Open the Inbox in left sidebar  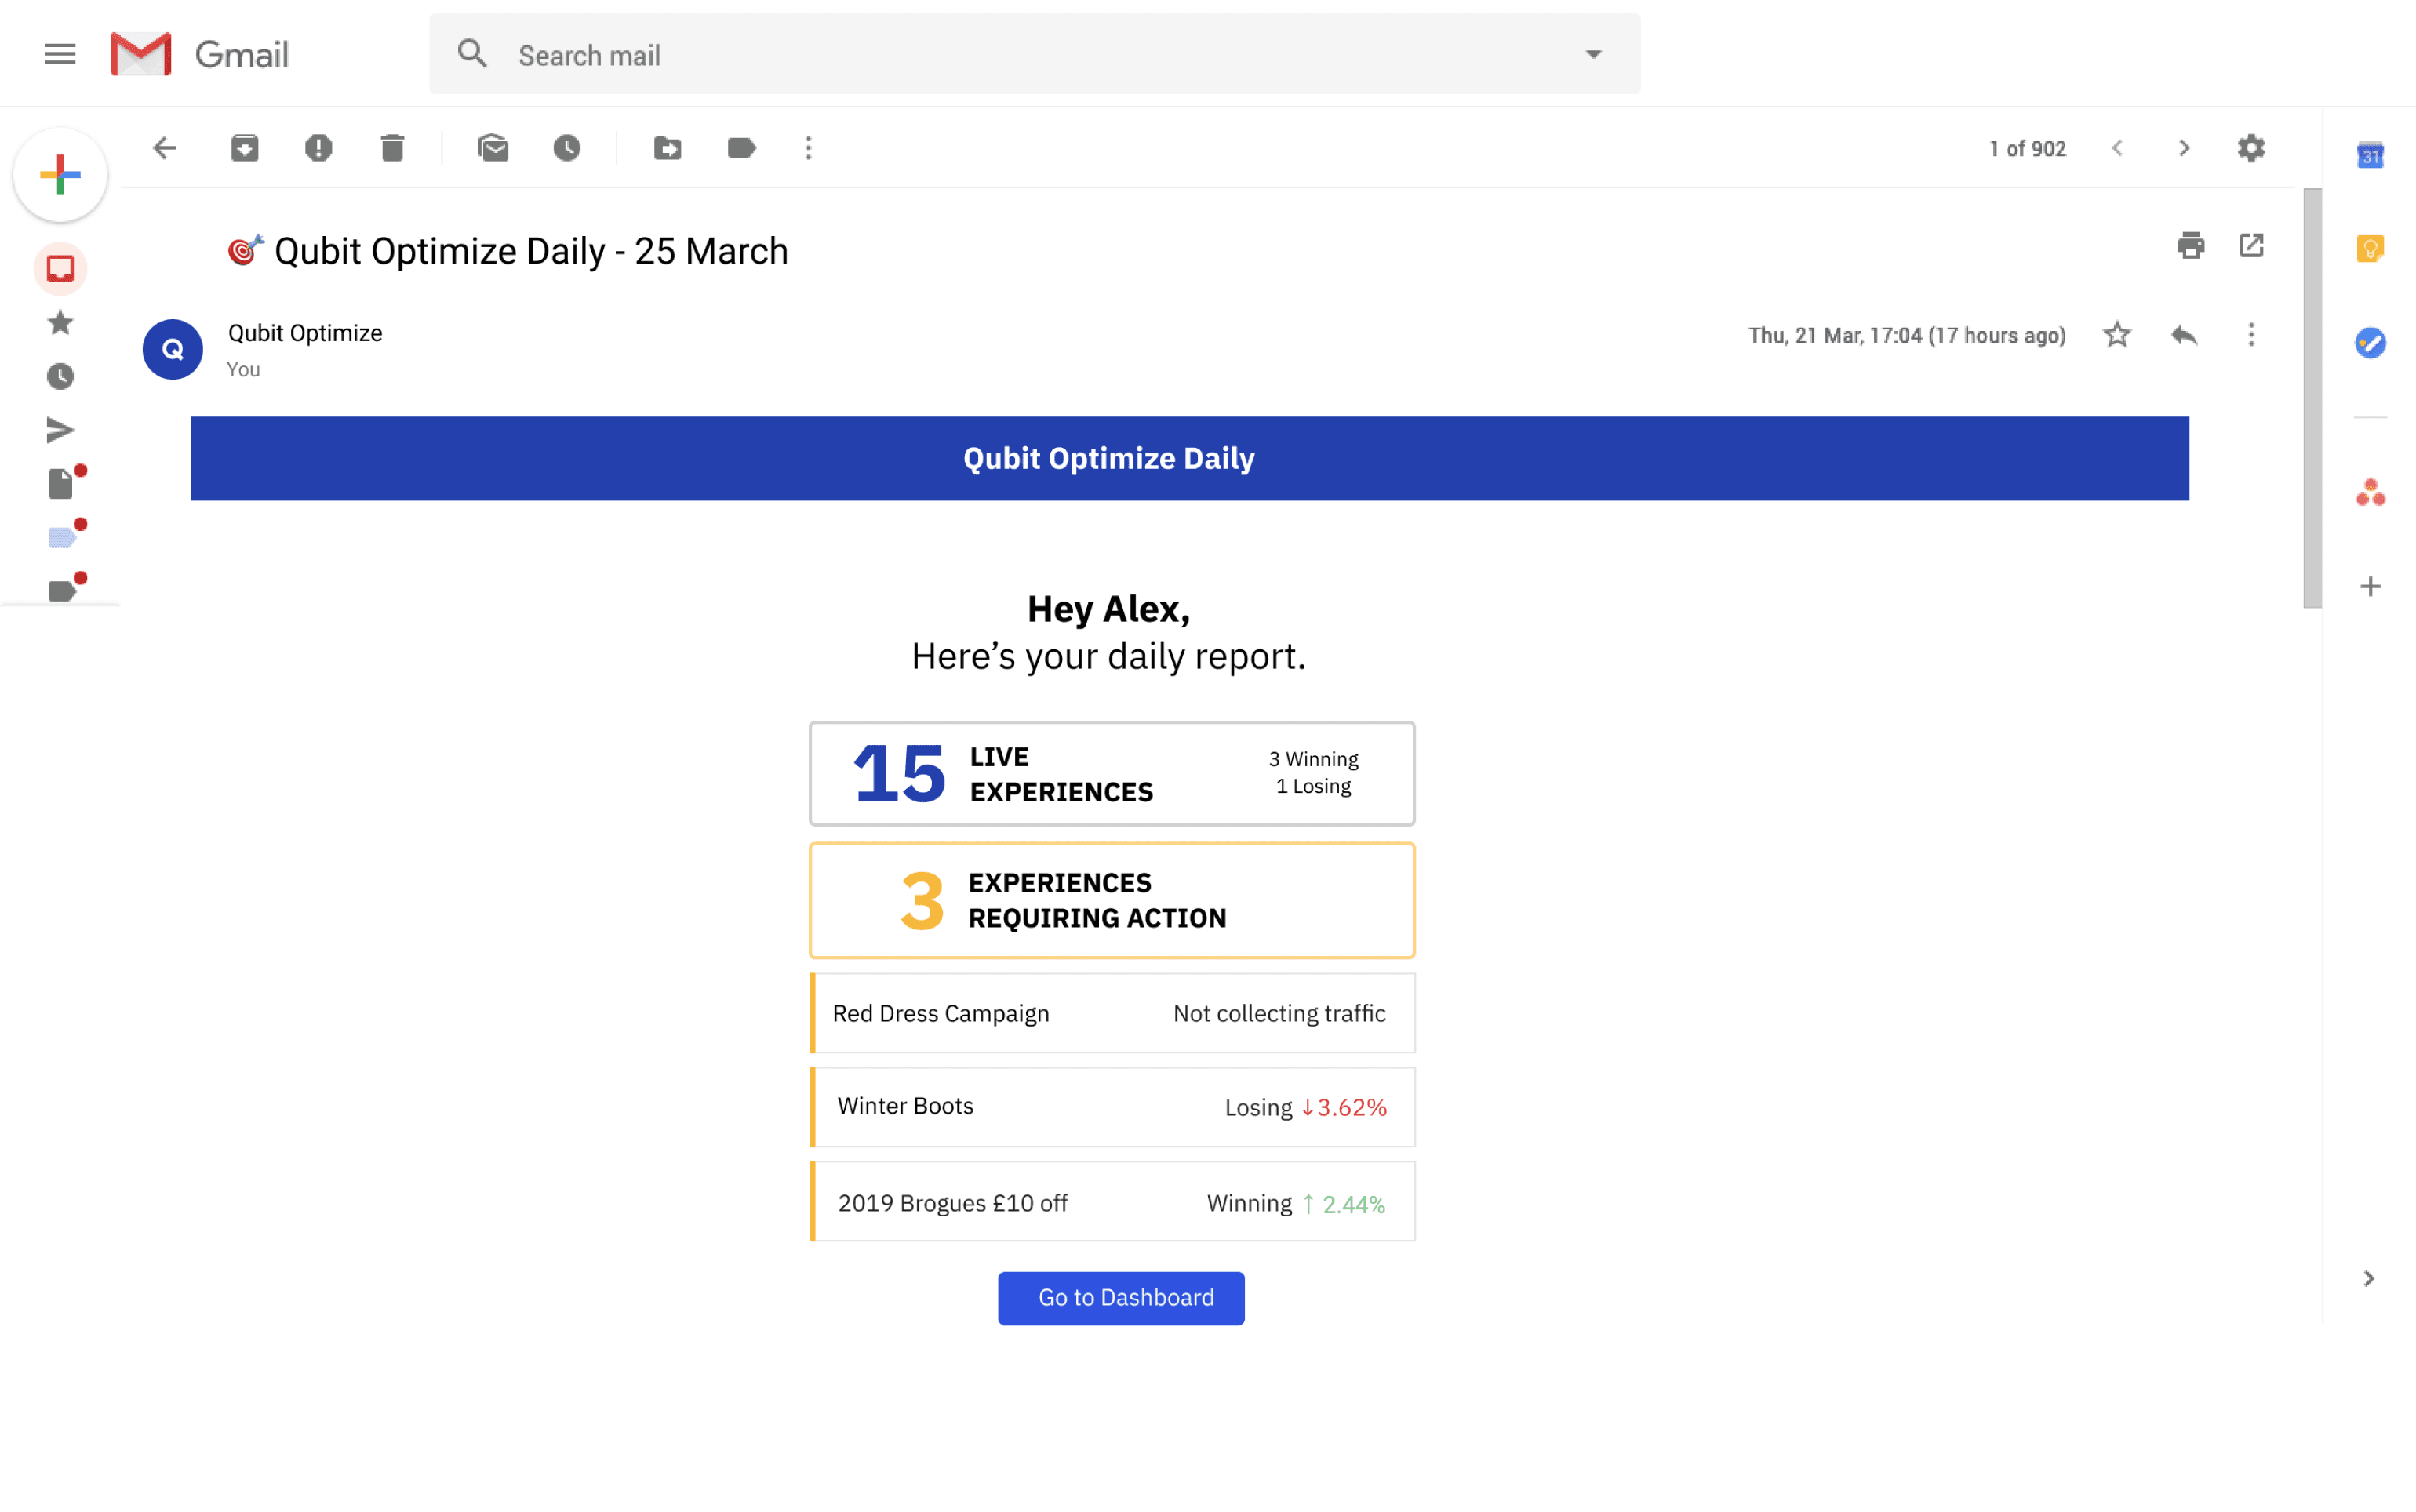[x=60, y=268]
